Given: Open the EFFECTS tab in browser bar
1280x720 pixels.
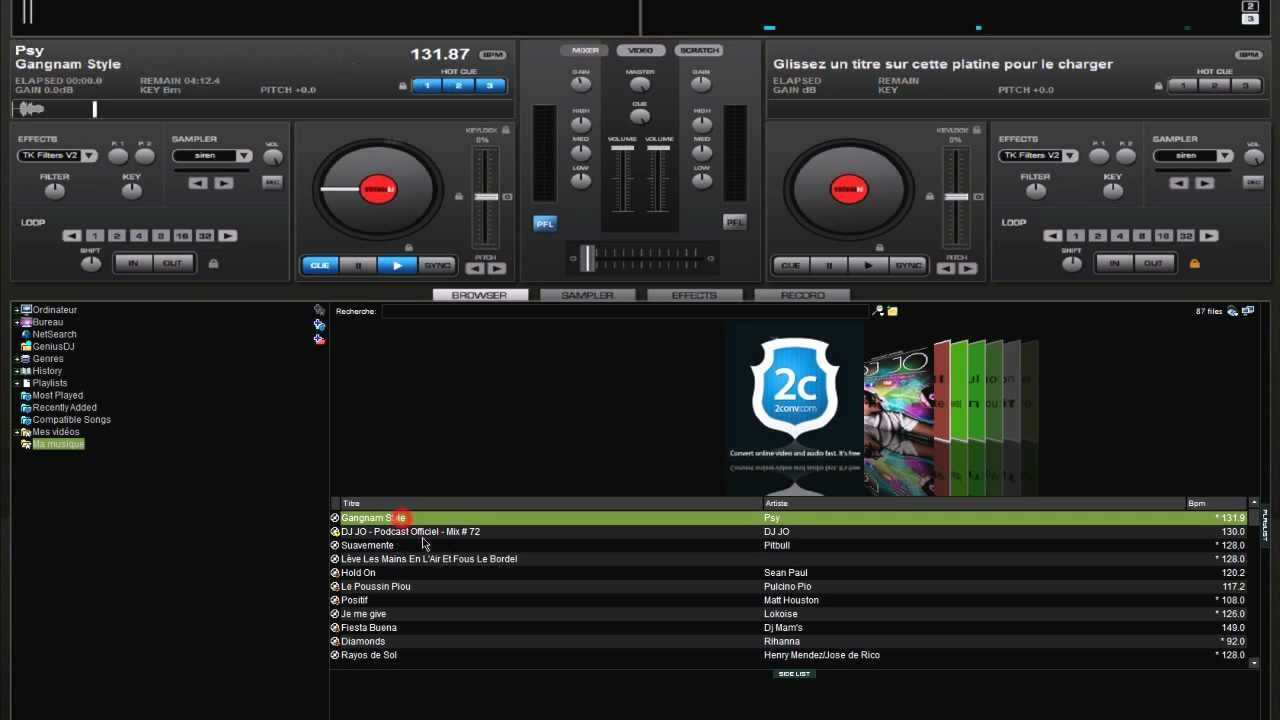Looking at the screenshot, I should 694,295.
